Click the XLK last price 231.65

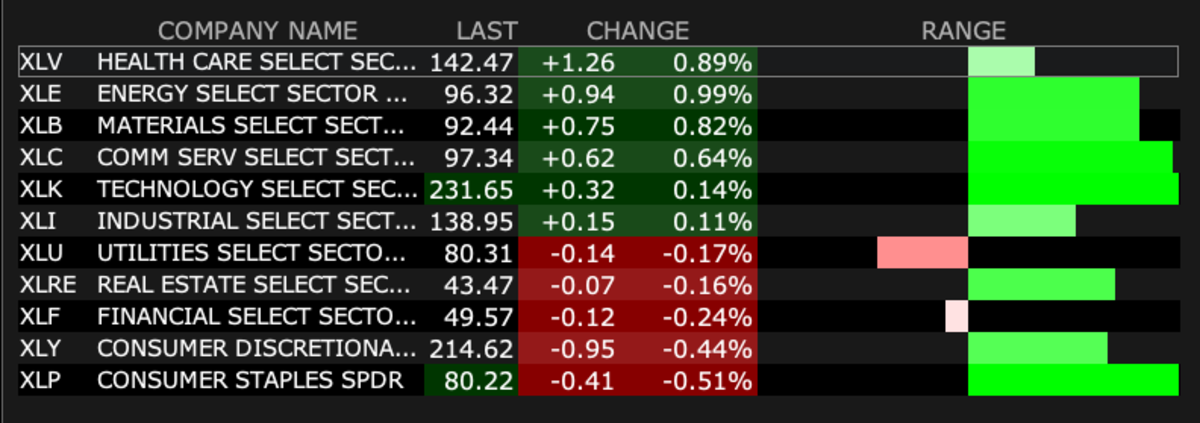[x=473, y=190]
